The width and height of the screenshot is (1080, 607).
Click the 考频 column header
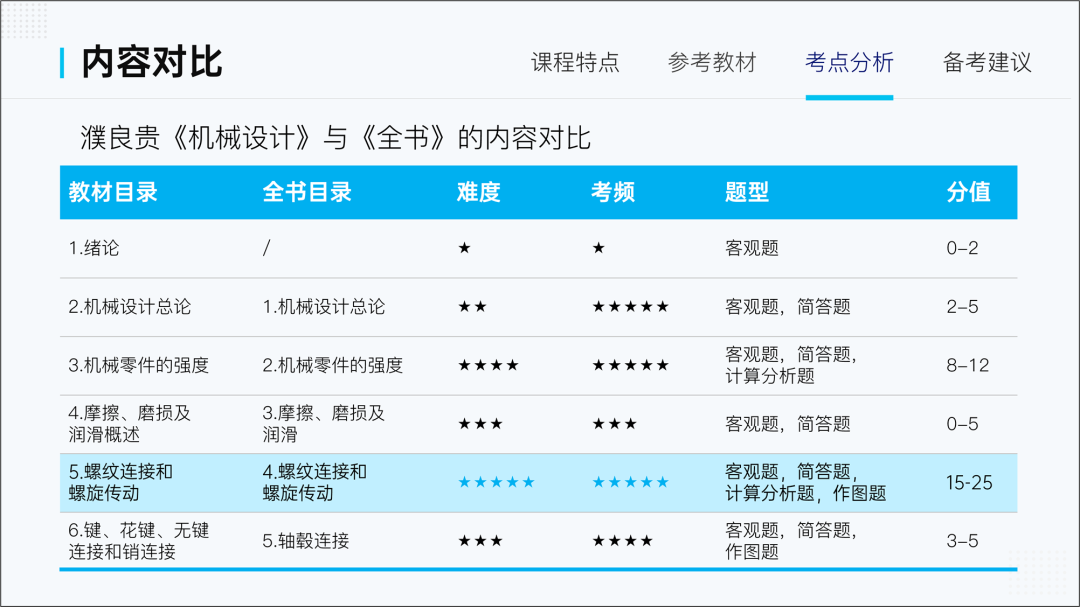tap(613, 192)
